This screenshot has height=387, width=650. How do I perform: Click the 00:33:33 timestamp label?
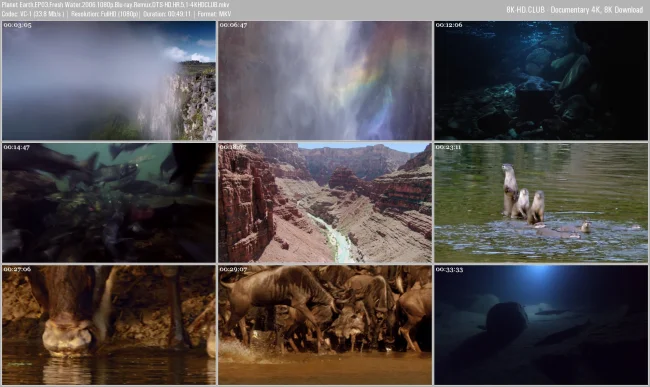click(x=449, y=269)
